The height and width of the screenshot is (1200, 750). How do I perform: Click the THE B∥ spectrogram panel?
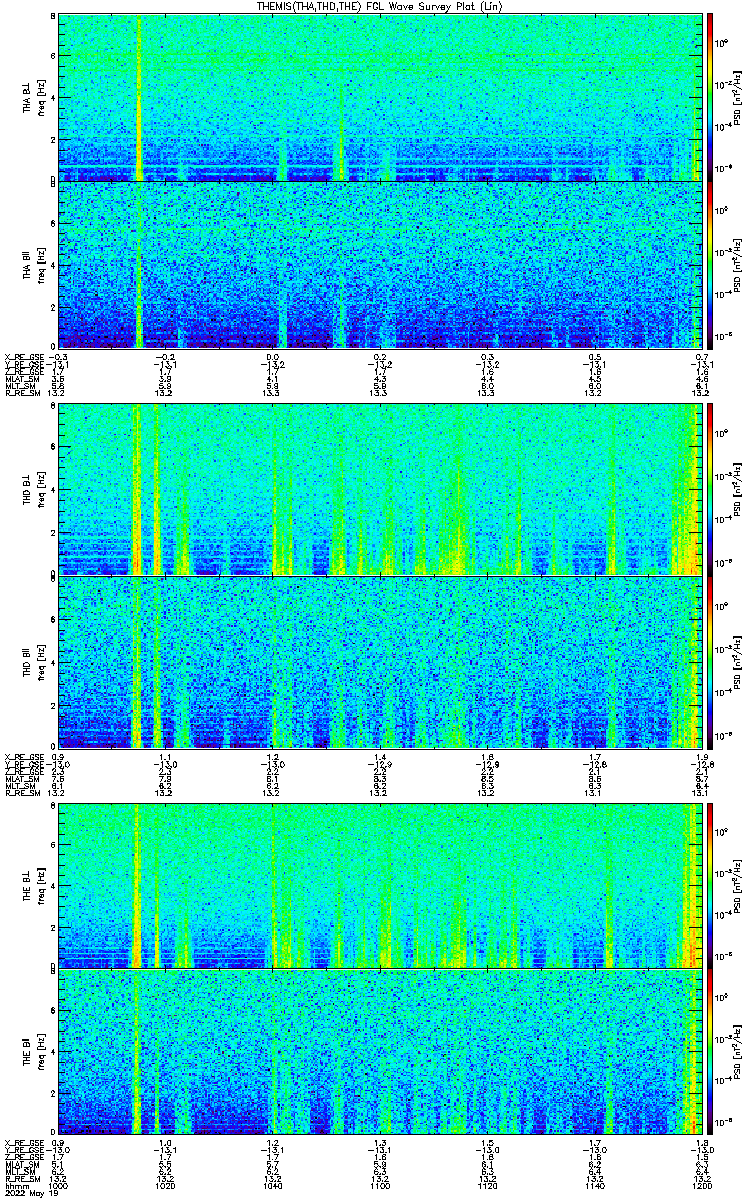[381, 1052]
